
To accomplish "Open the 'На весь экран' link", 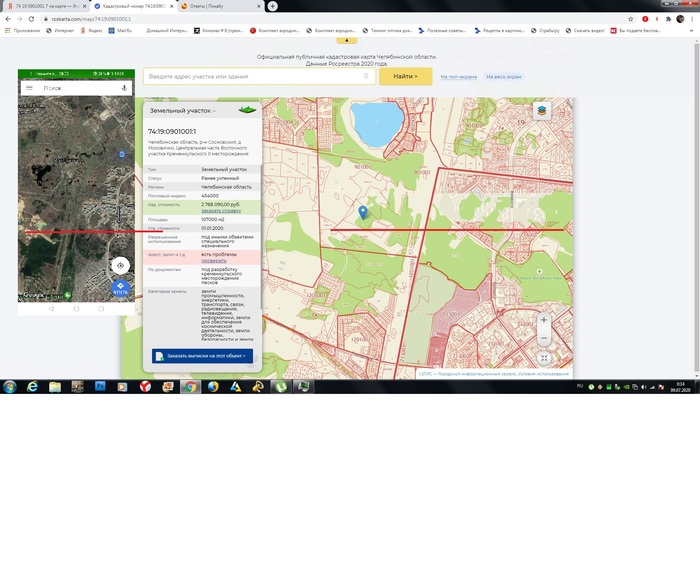I will click(503, 76).
